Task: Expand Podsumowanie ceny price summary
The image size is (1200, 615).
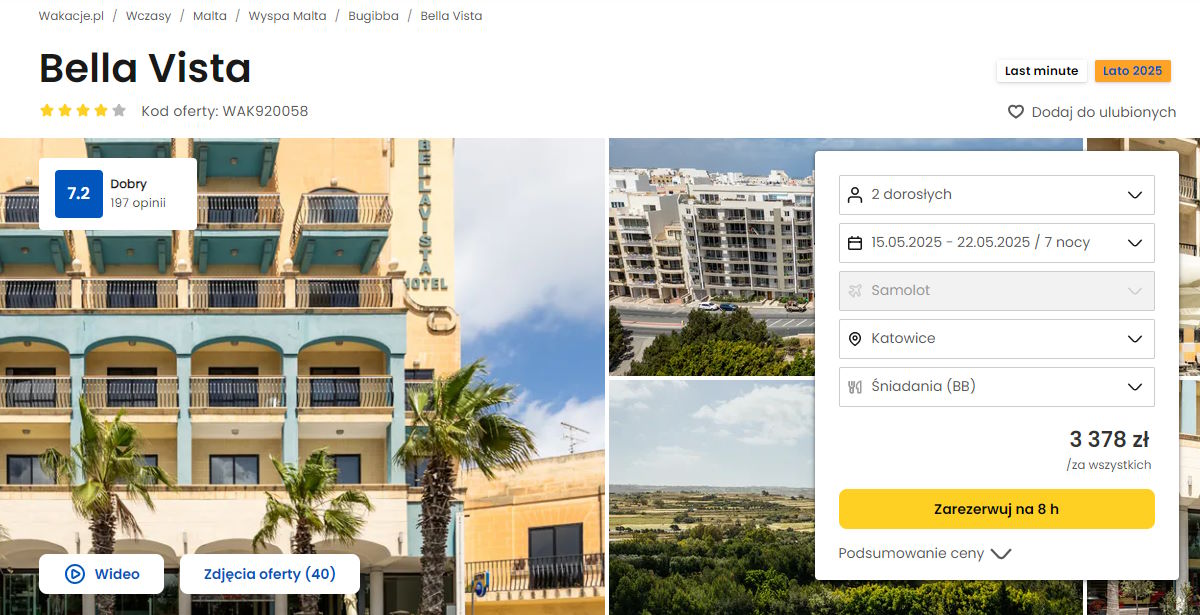Action: pos(925,553)
